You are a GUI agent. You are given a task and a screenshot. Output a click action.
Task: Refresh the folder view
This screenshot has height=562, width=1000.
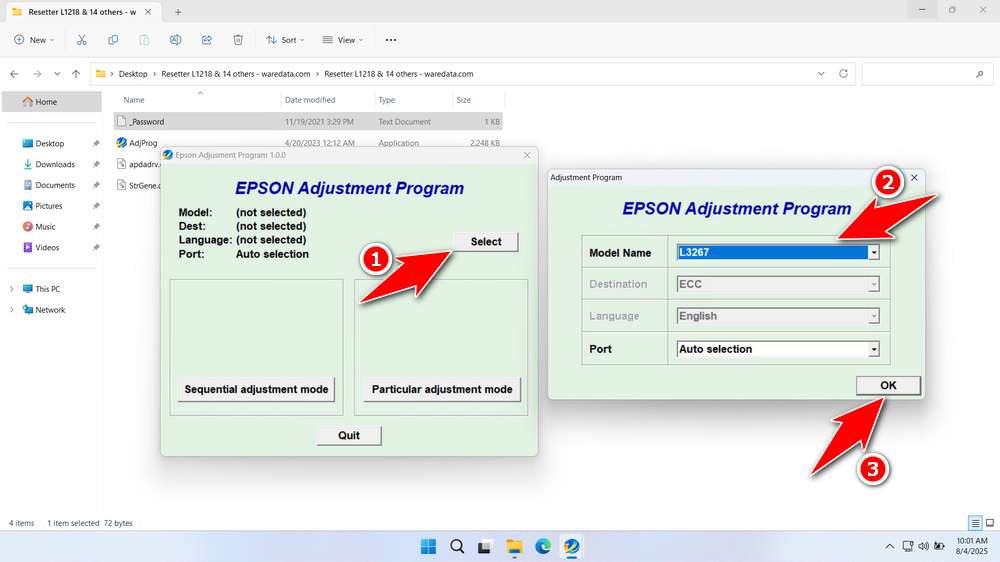(x=843, y=74)
